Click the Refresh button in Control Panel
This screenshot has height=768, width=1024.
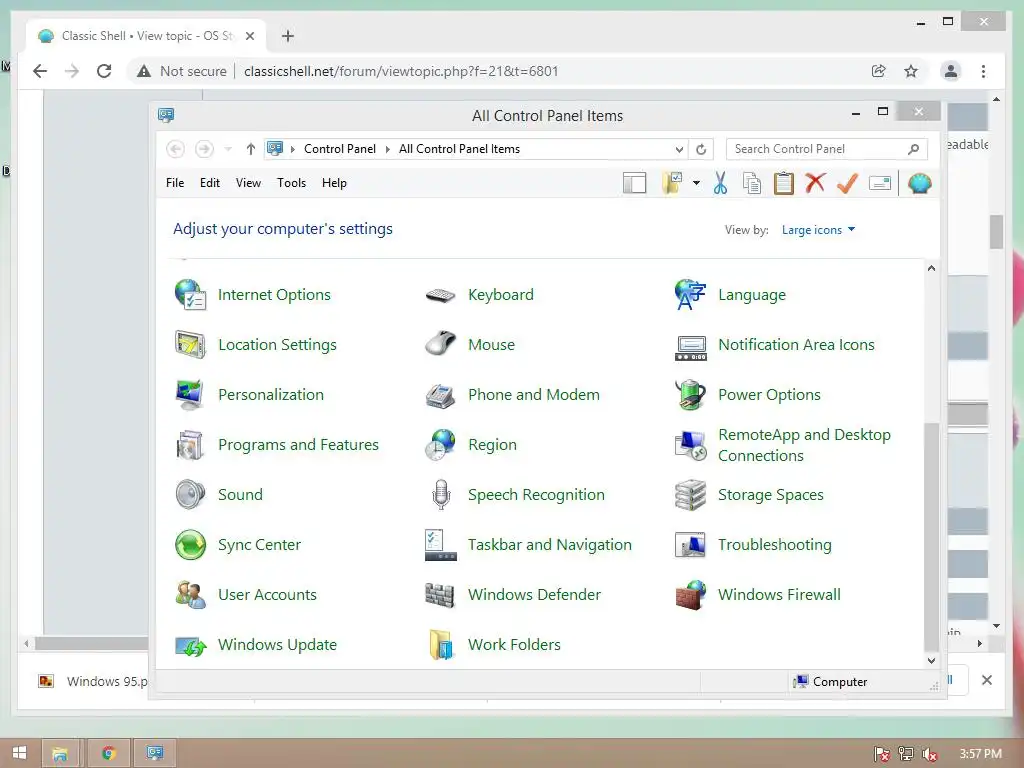[701, 150]
